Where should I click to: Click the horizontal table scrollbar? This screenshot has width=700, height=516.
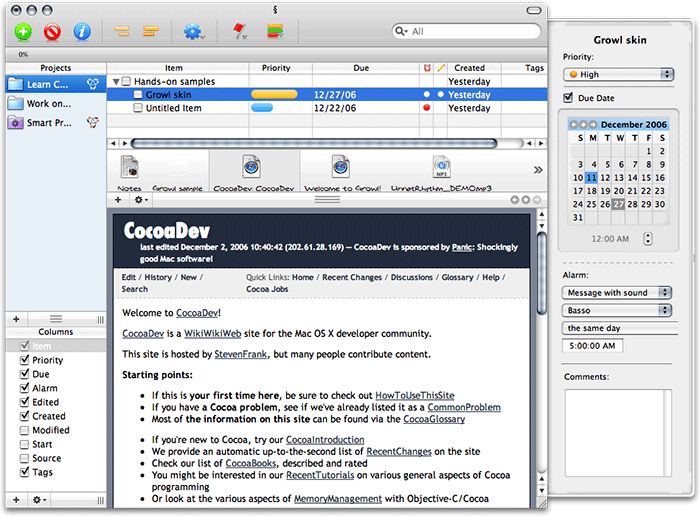coord(314,143)
